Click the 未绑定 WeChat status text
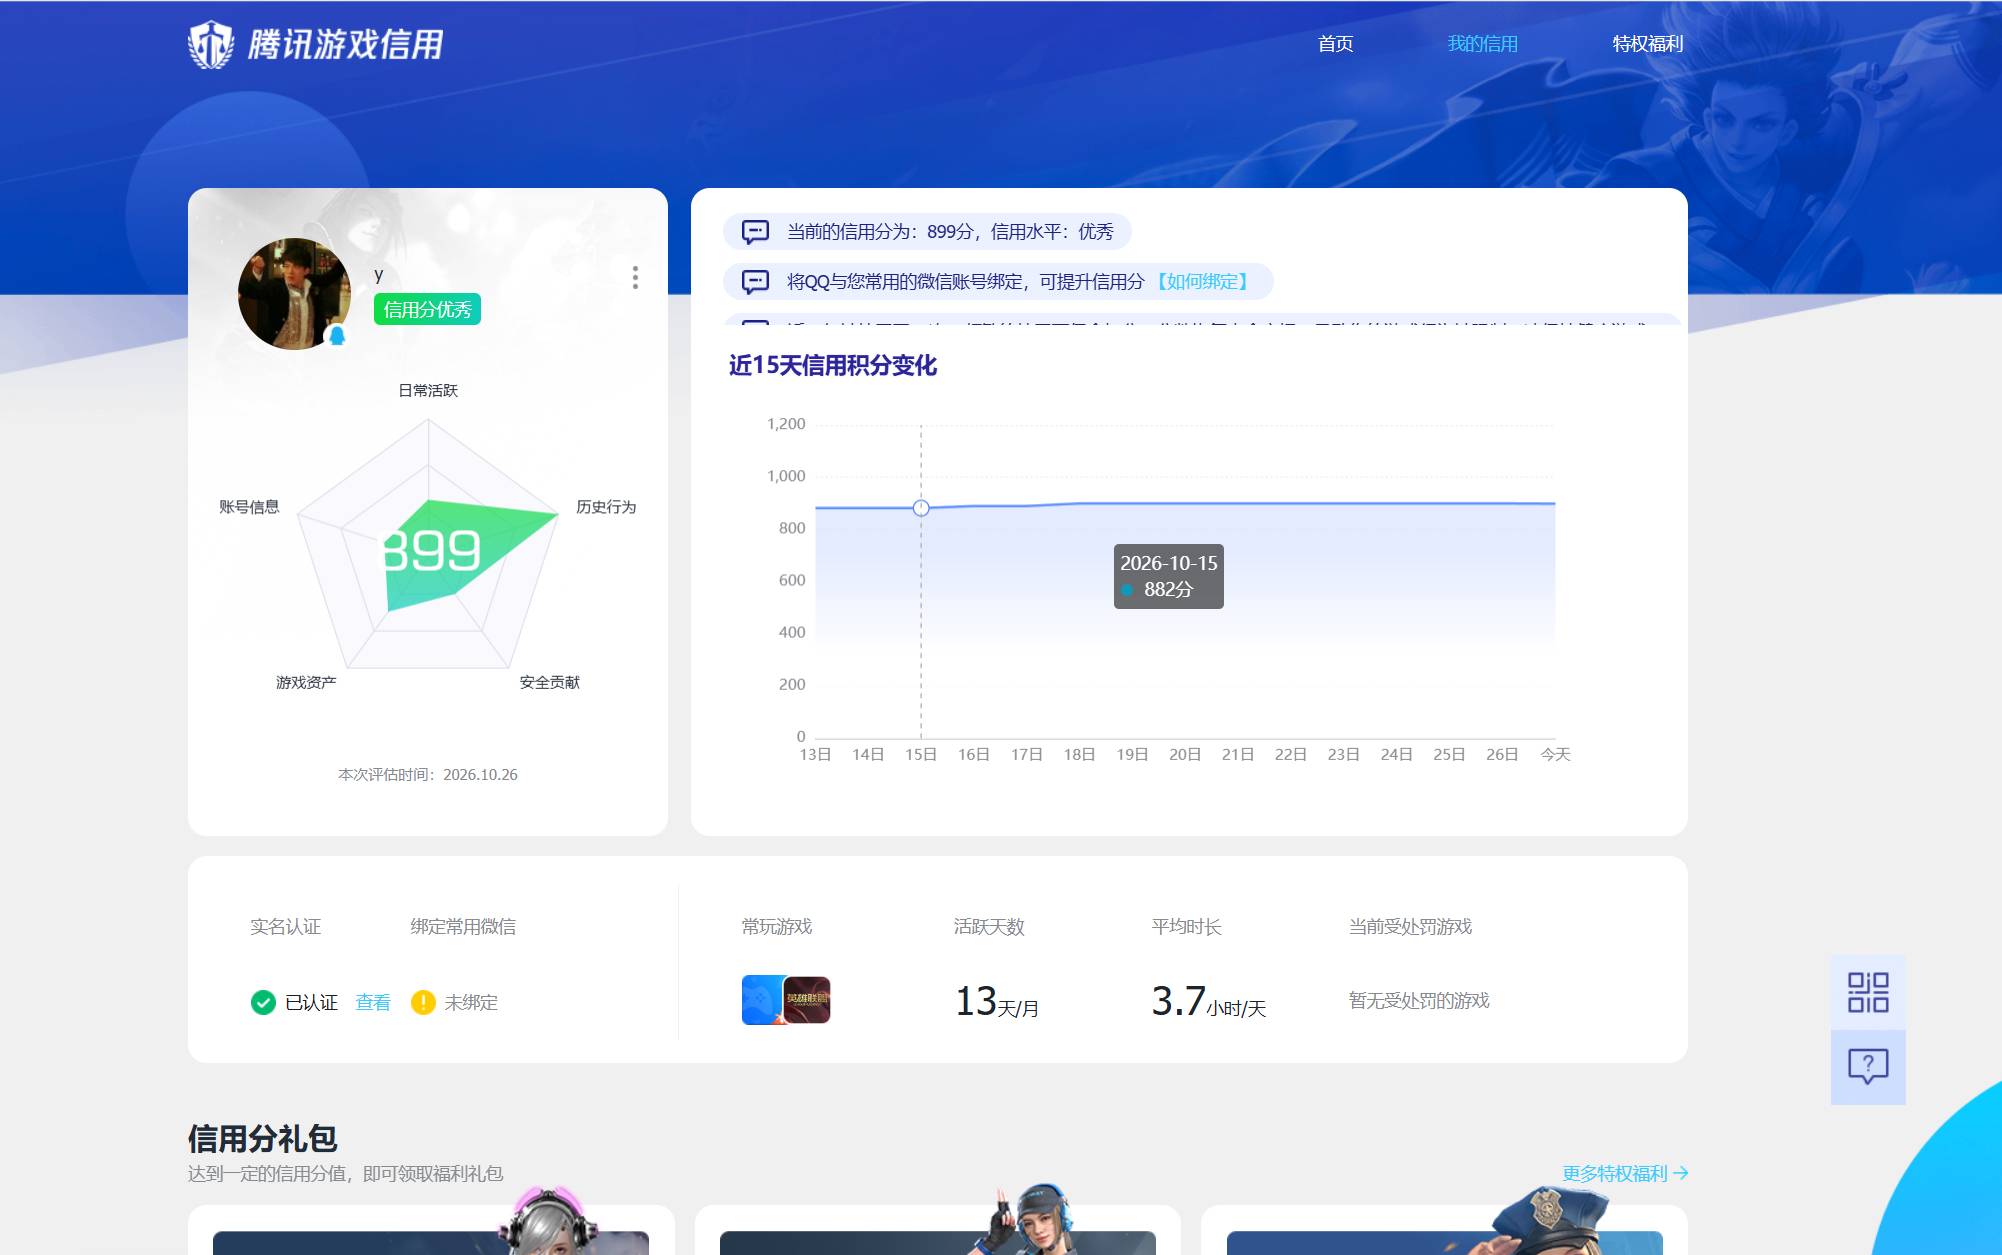 471,1002
